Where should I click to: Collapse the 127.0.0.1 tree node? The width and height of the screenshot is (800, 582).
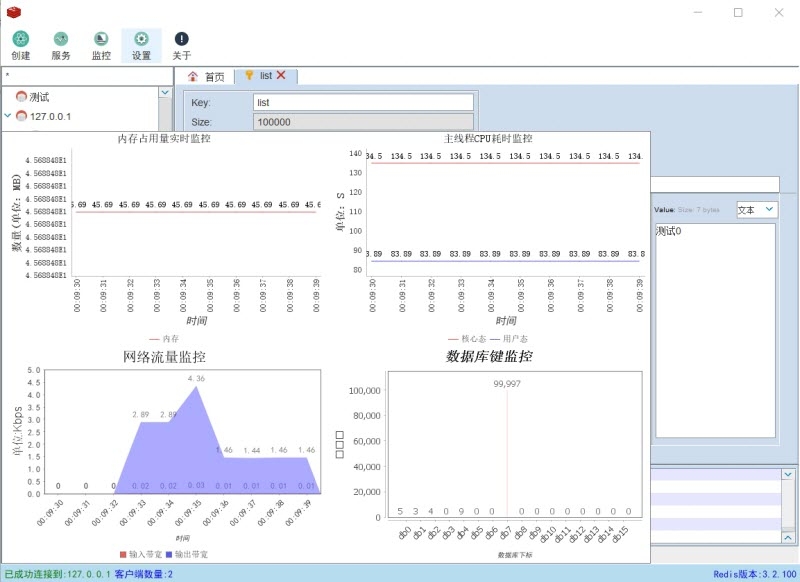[8, 115]
